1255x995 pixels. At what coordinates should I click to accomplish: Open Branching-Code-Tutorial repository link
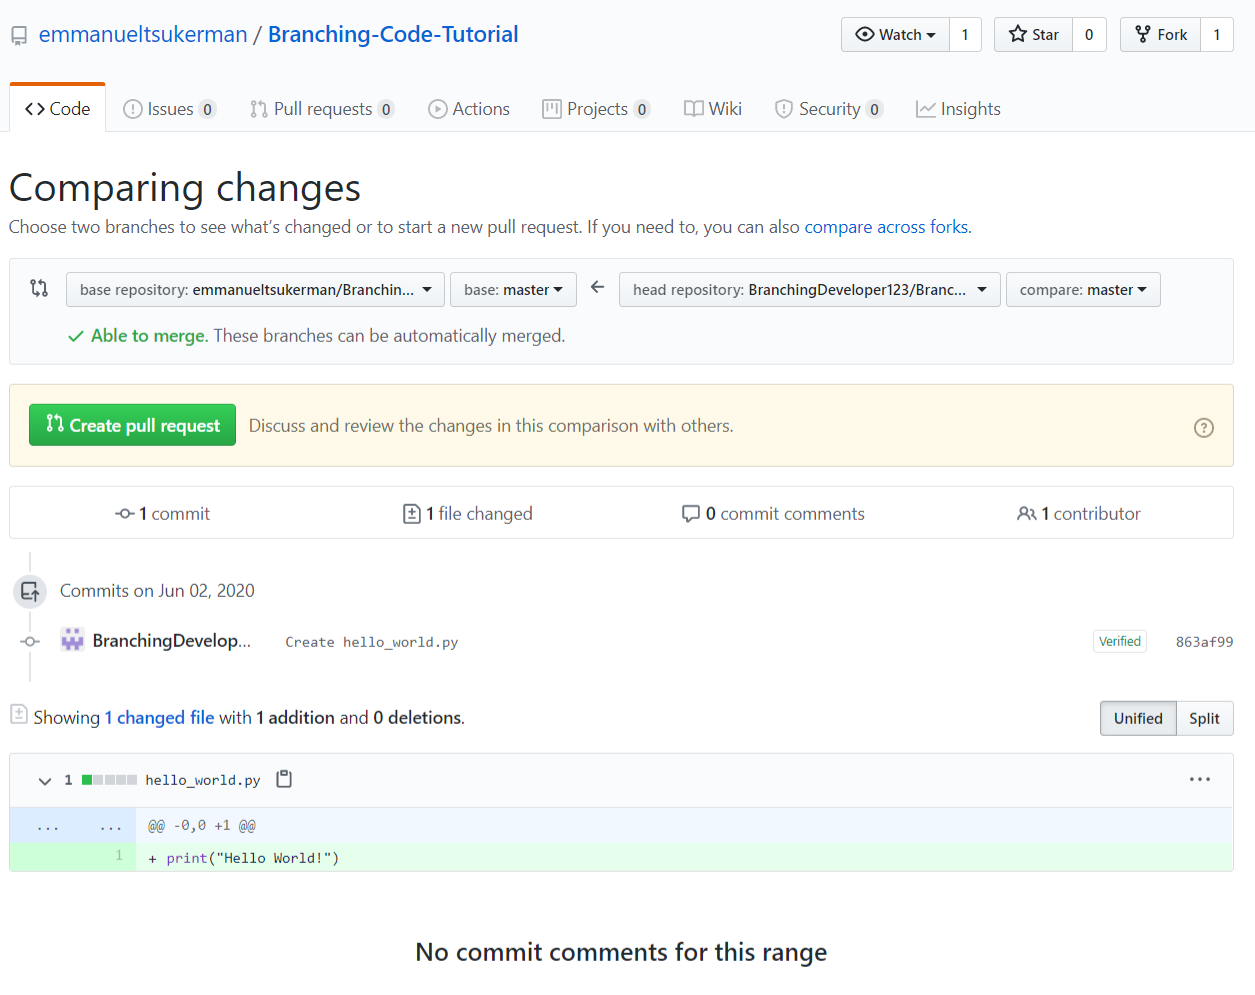tap(393, 35)
